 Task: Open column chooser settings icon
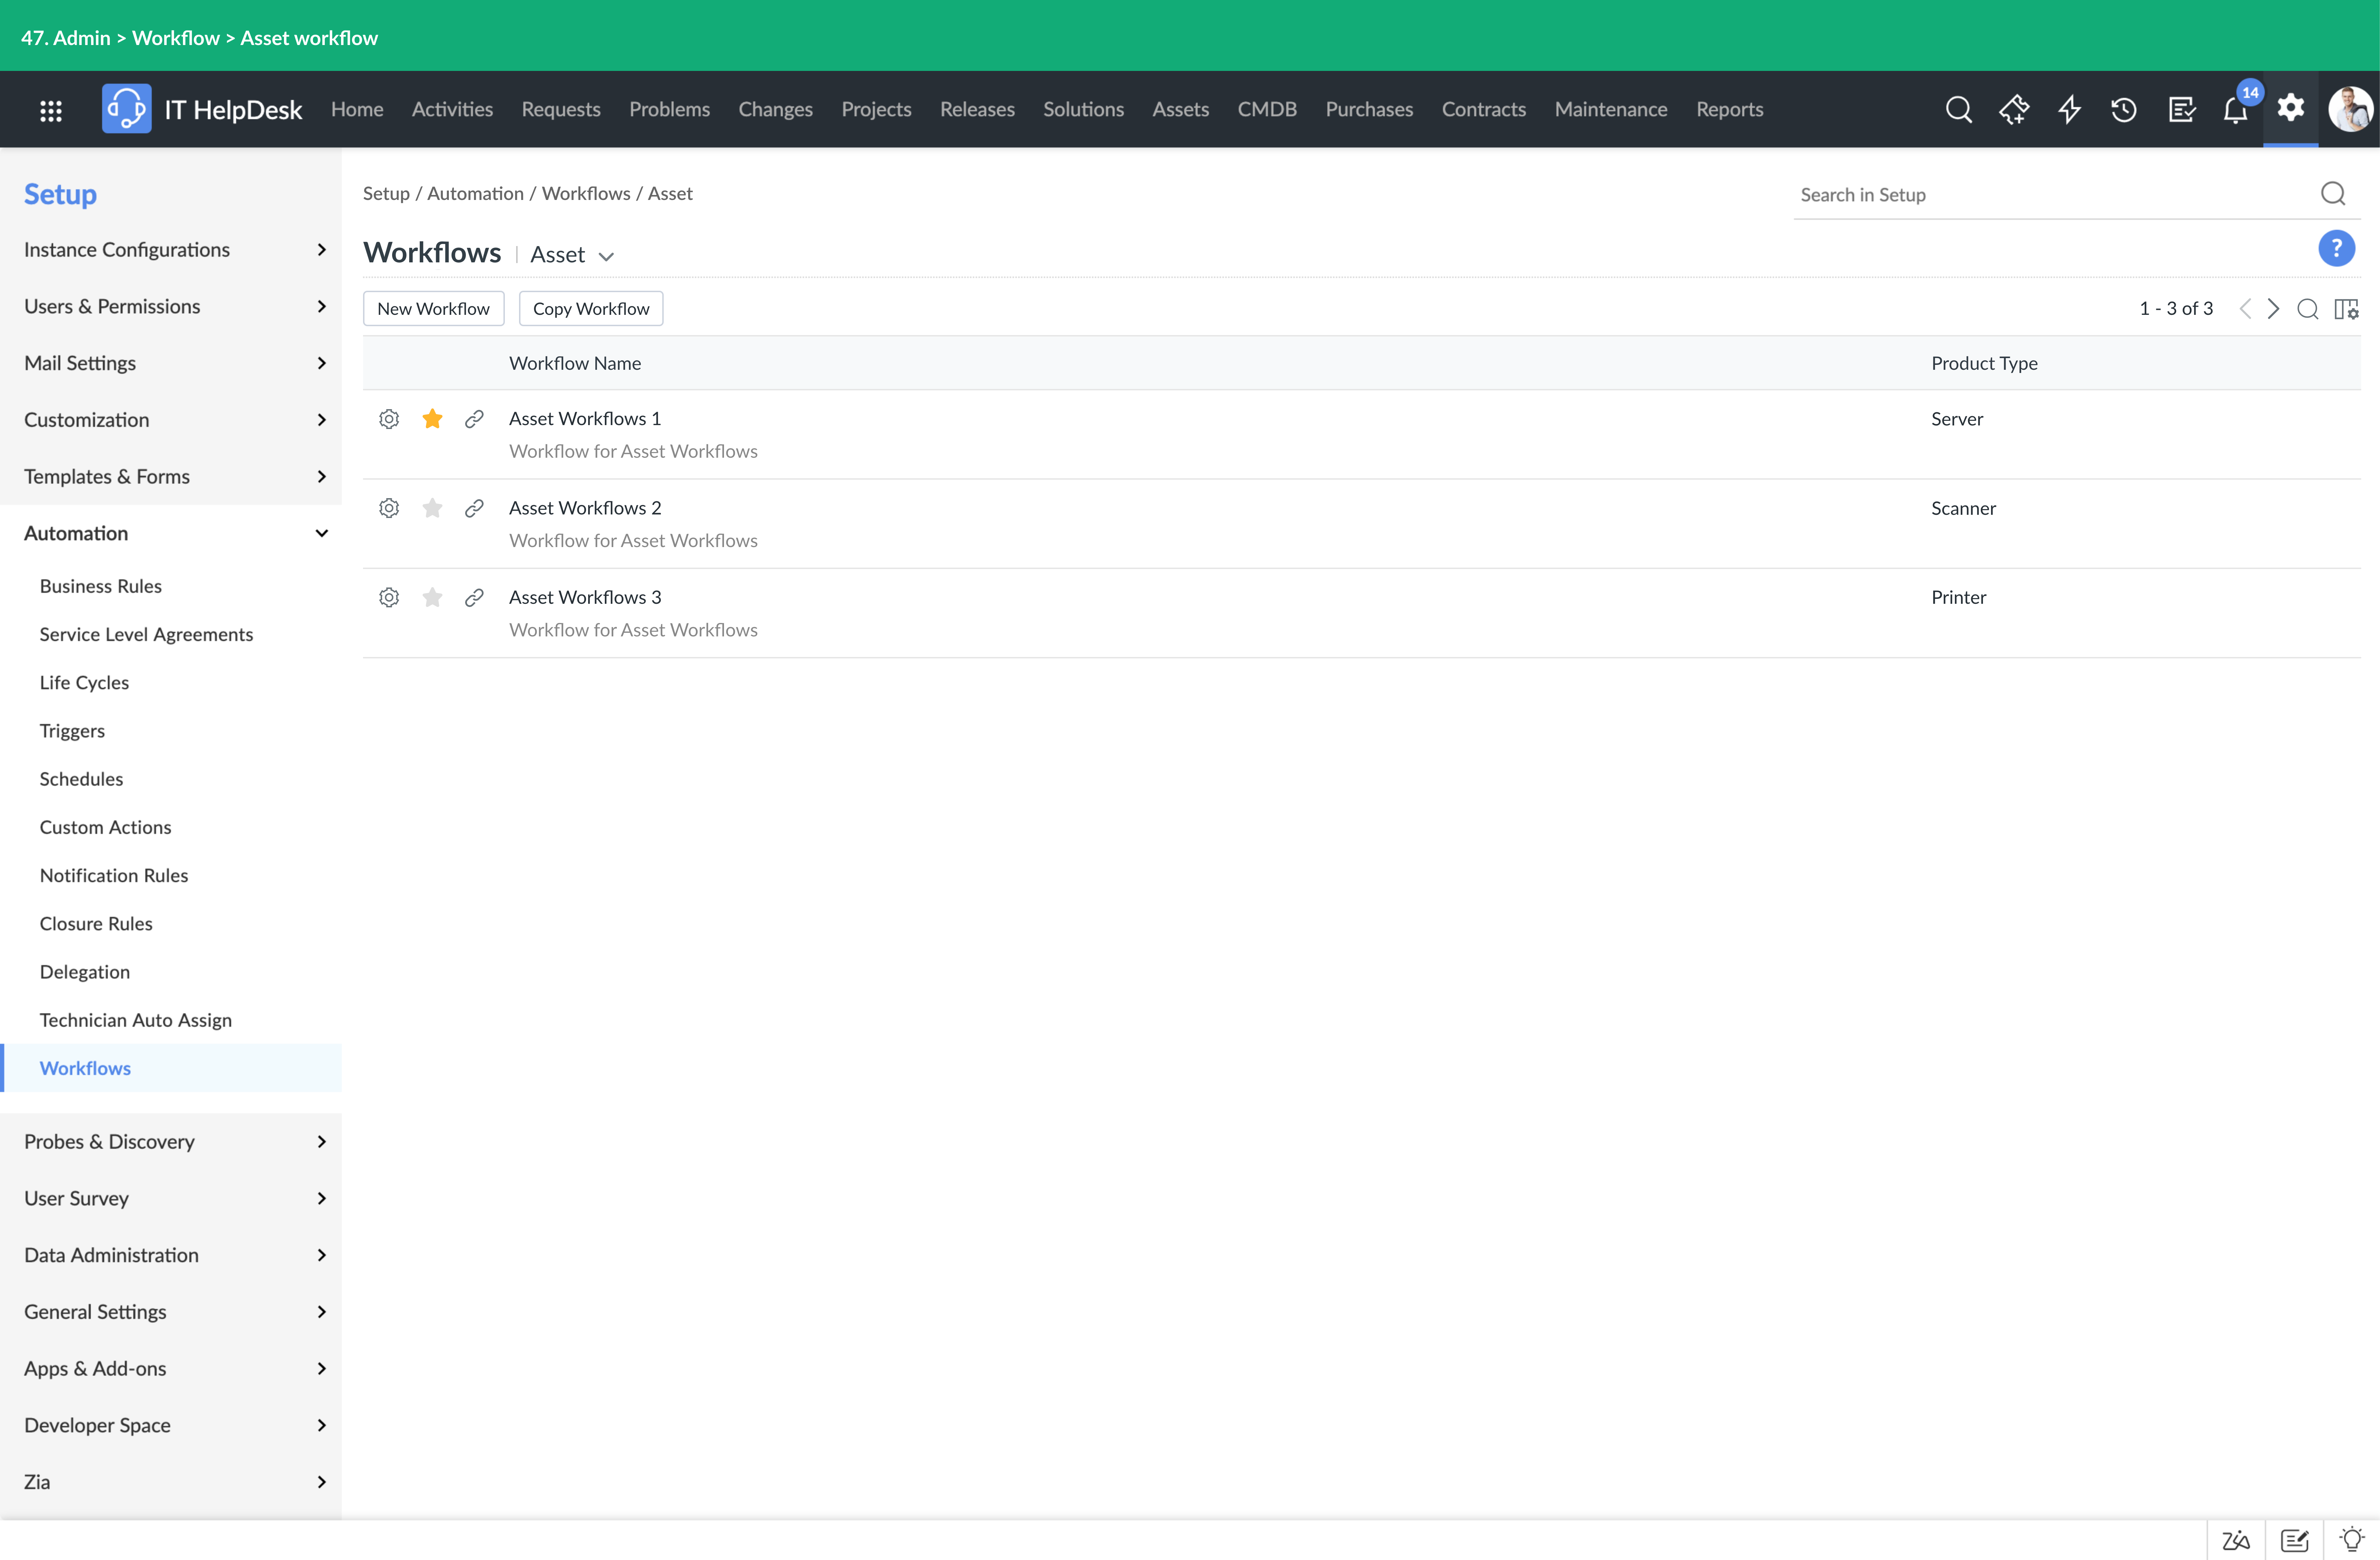point(2346,309)
